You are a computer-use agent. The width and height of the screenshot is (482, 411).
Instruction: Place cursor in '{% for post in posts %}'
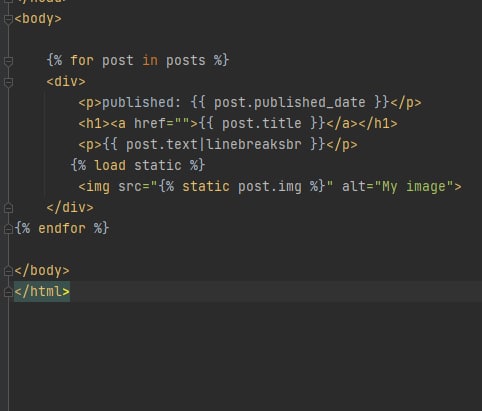point(138,61)
